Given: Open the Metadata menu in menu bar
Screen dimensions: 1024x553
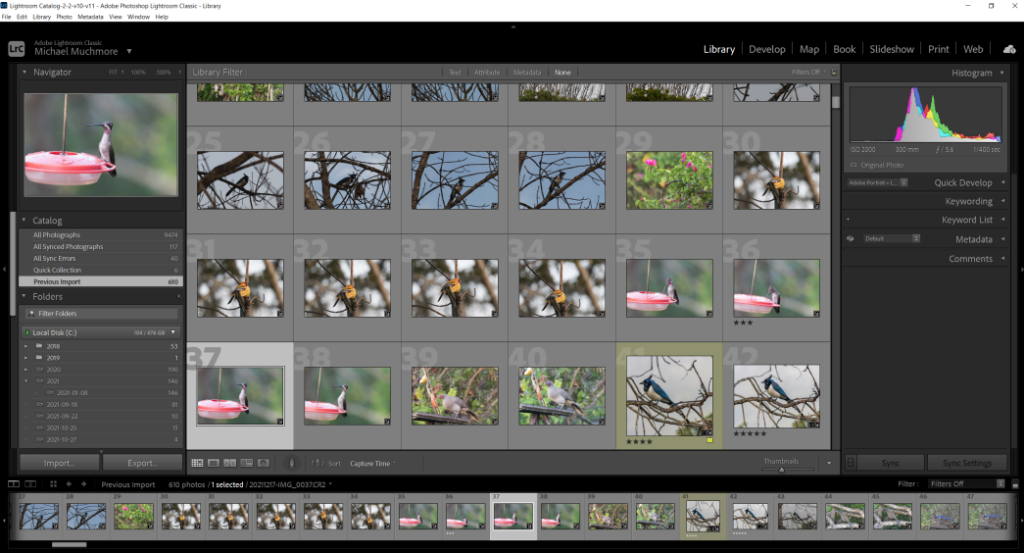Looking at the screenshot, I should point(90,17).
